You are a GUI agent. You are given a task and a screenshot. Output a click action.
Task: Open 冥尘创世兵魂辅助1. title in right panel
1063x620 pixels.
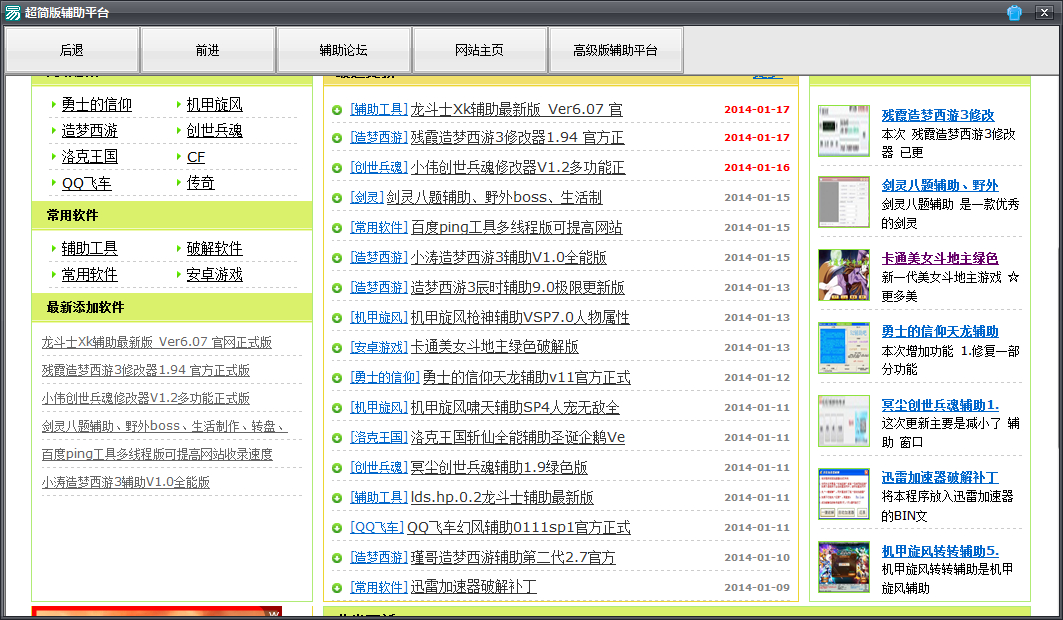click(940, 405)
